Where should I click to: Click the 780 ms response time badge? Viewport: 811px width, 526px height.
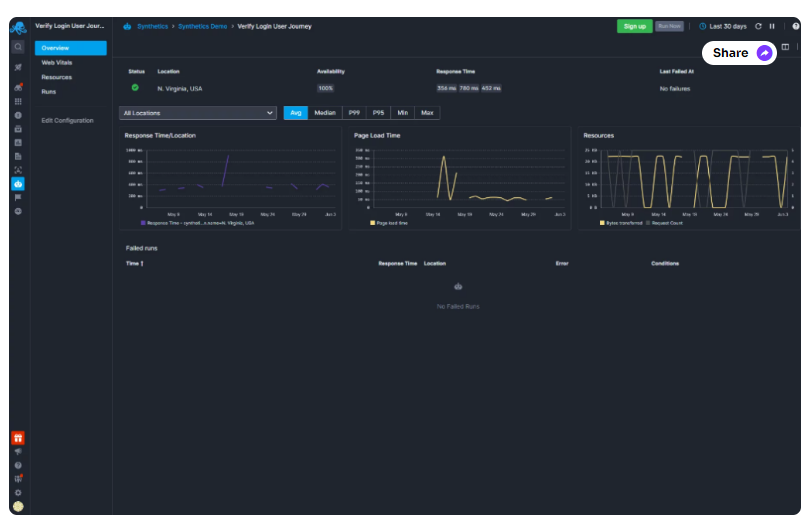[x=469, y=88]
